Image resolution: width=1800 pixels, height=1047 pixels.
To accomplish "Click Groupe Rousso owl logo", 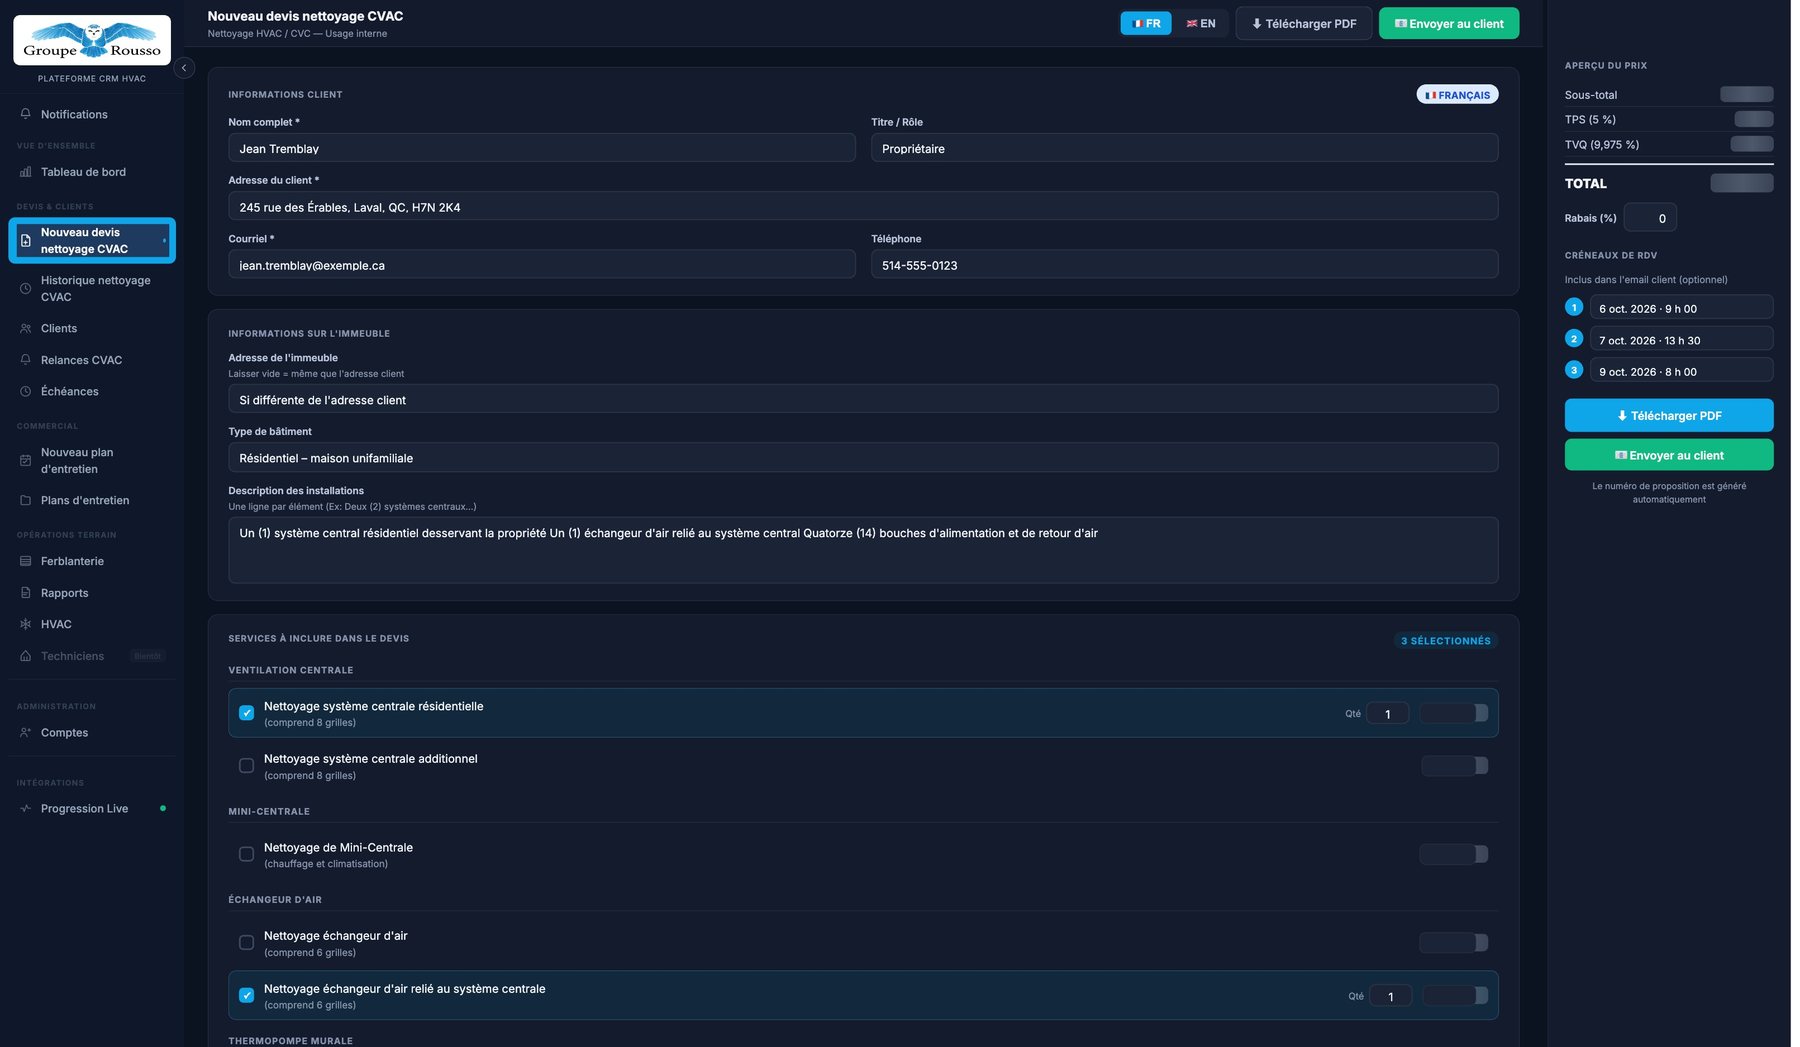I will [x=92, y=40].
